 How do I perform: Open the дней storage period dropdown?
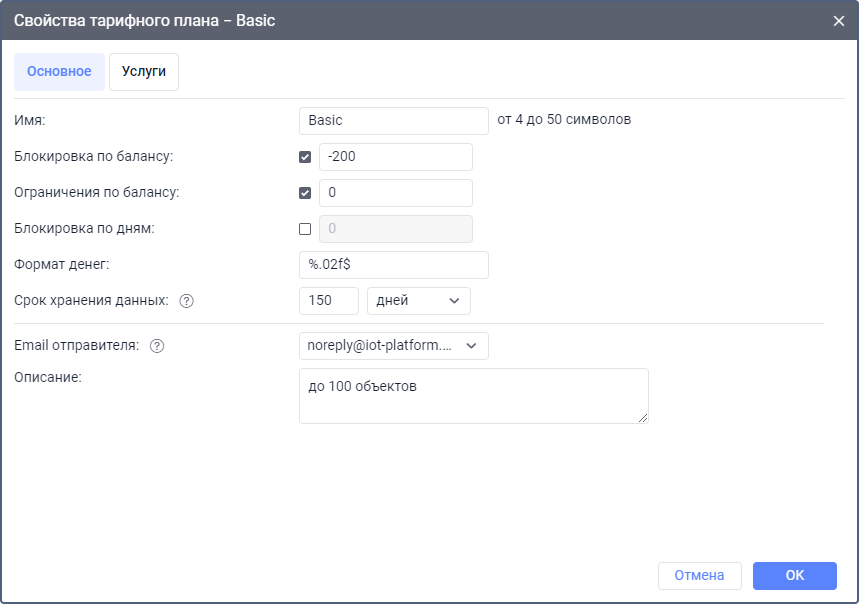tap(418, 301)
